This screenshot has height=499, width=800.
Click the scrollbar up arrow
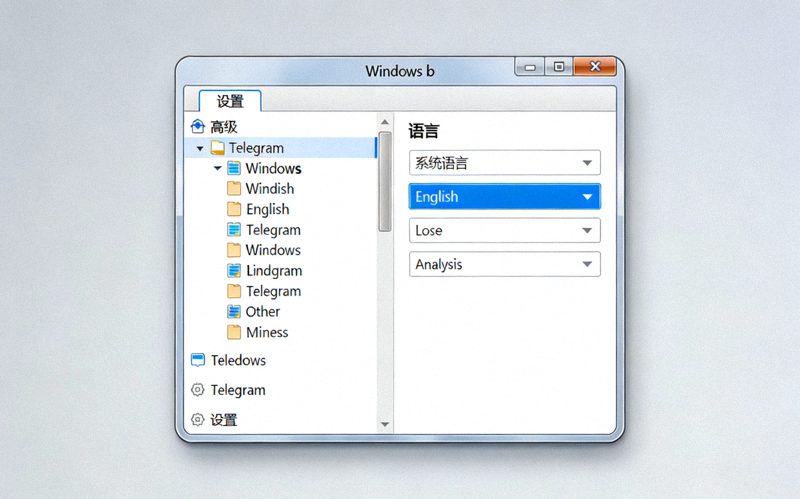385,122
